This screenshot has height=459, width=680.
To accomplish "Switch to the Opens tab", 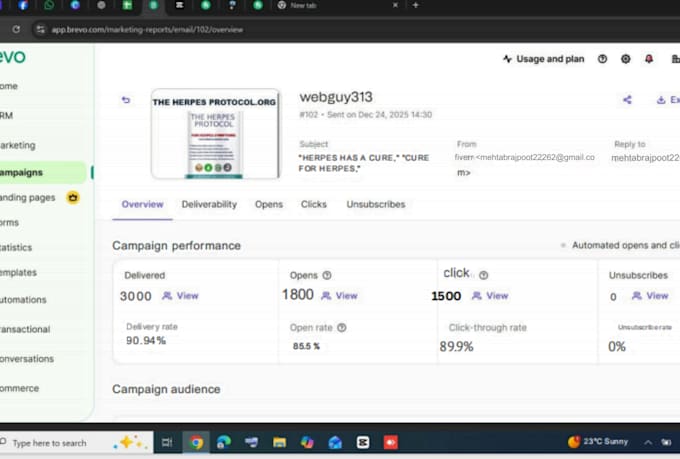I will point(269,204).
